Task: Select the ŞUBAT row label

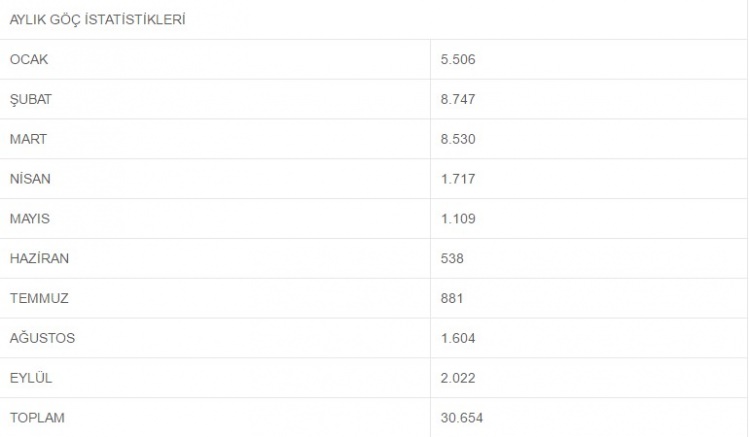Action: 31,99
